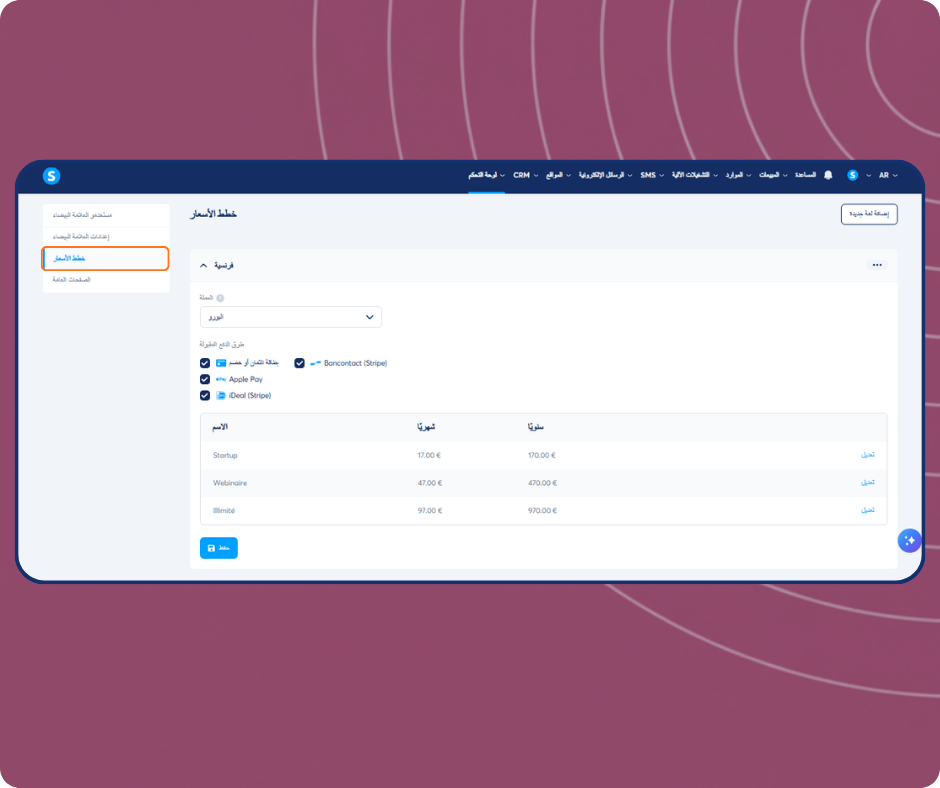Click the سنويًا column header
The image size is (940, 788).
click(x=536, y=427)
